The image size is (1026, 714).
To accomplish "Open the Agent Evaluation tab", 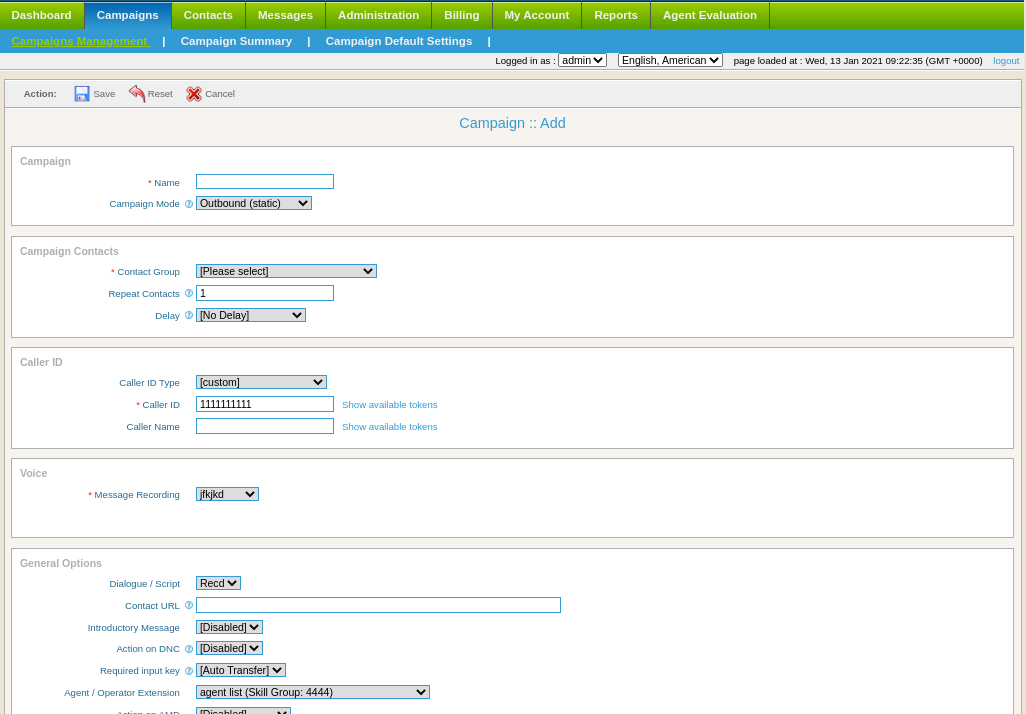I will click(x=710, y=15).
